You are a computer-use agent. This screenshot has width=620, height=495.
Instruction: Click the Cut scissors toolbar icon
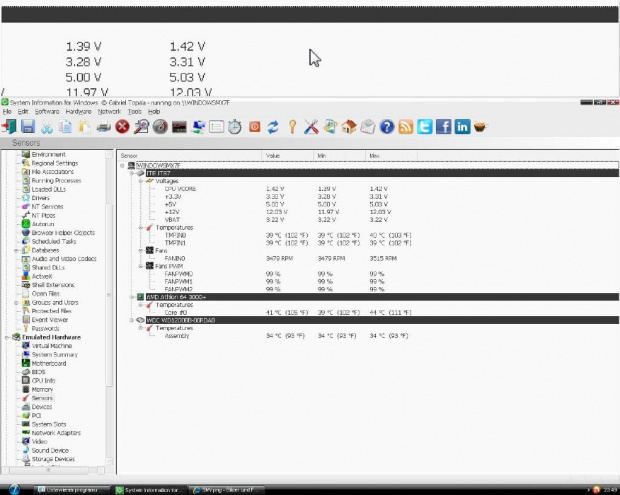click(x=47, y=127)
